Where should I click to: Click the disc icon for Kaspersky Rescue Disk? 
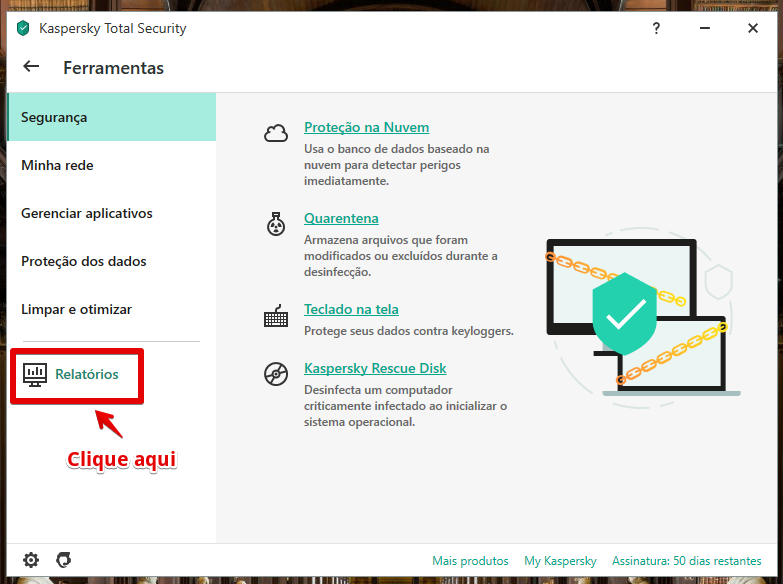[x=276, y=374]
